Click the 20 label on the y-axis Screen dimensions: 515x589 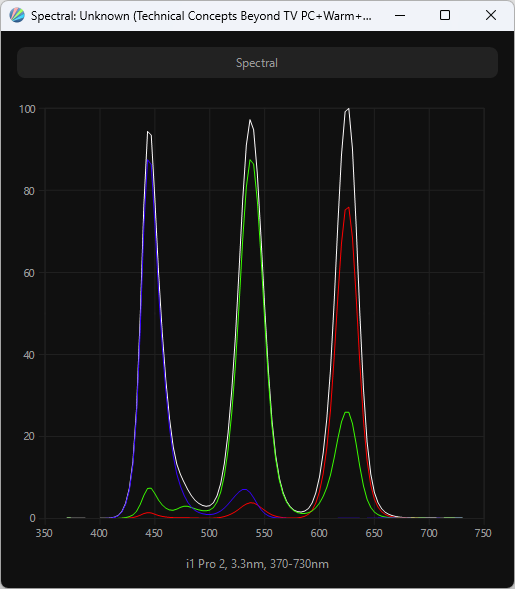[29, 436]
